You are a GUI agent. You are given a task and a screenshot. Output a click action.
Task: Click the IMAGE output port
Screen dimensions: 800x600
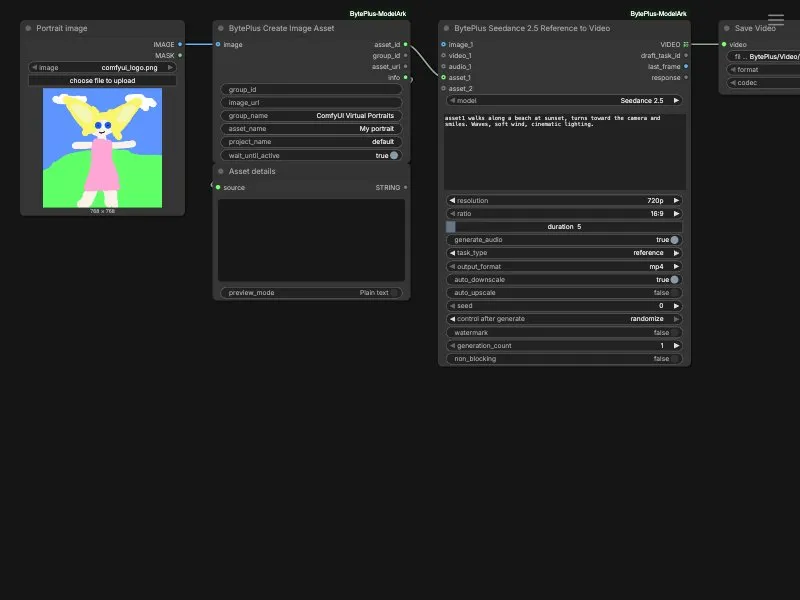(x=180, y=44)
